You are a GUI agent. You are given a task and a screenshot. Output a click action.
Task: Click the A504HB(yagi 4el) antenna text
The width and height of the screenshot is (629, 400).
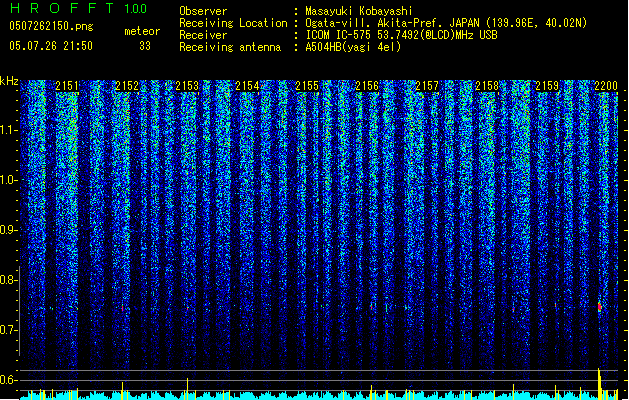pyautogui.click(x=353, y=47)
